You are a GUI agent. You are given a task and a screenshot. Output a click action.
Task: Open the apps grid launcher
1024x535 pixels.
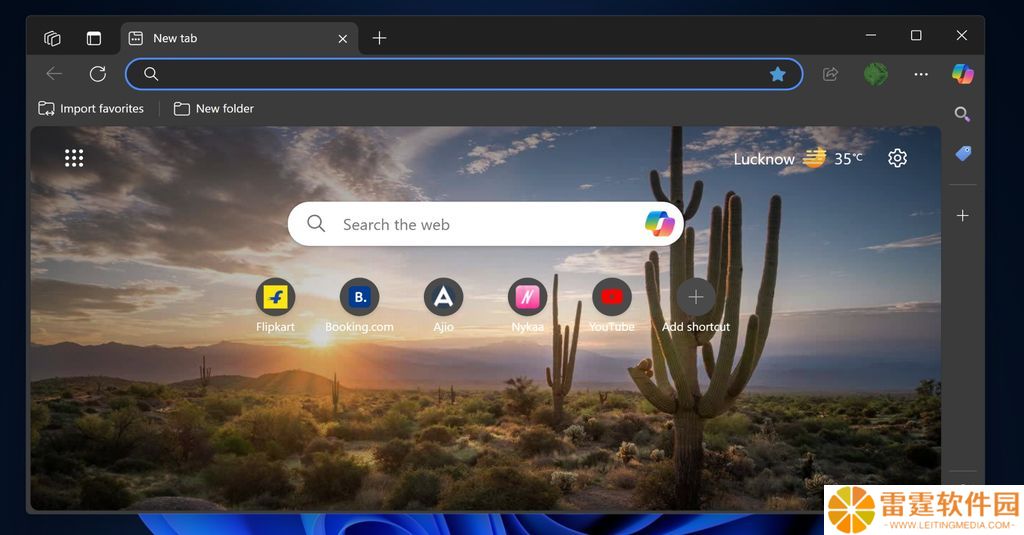74,158
